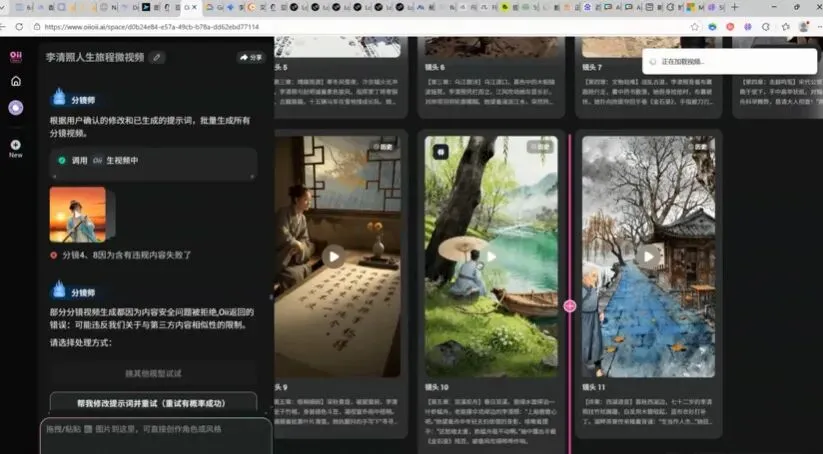Choose 换其他模型试试 option
Screen dimensions: 823x454
coord(153,373)
